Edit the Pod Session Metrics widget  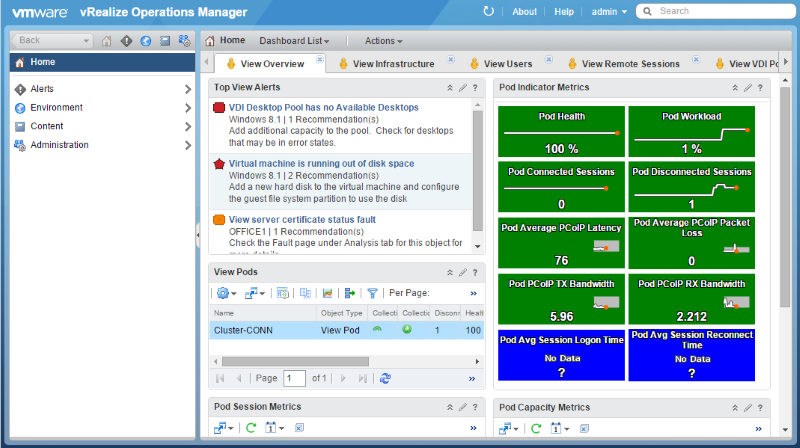coord(462,407)
